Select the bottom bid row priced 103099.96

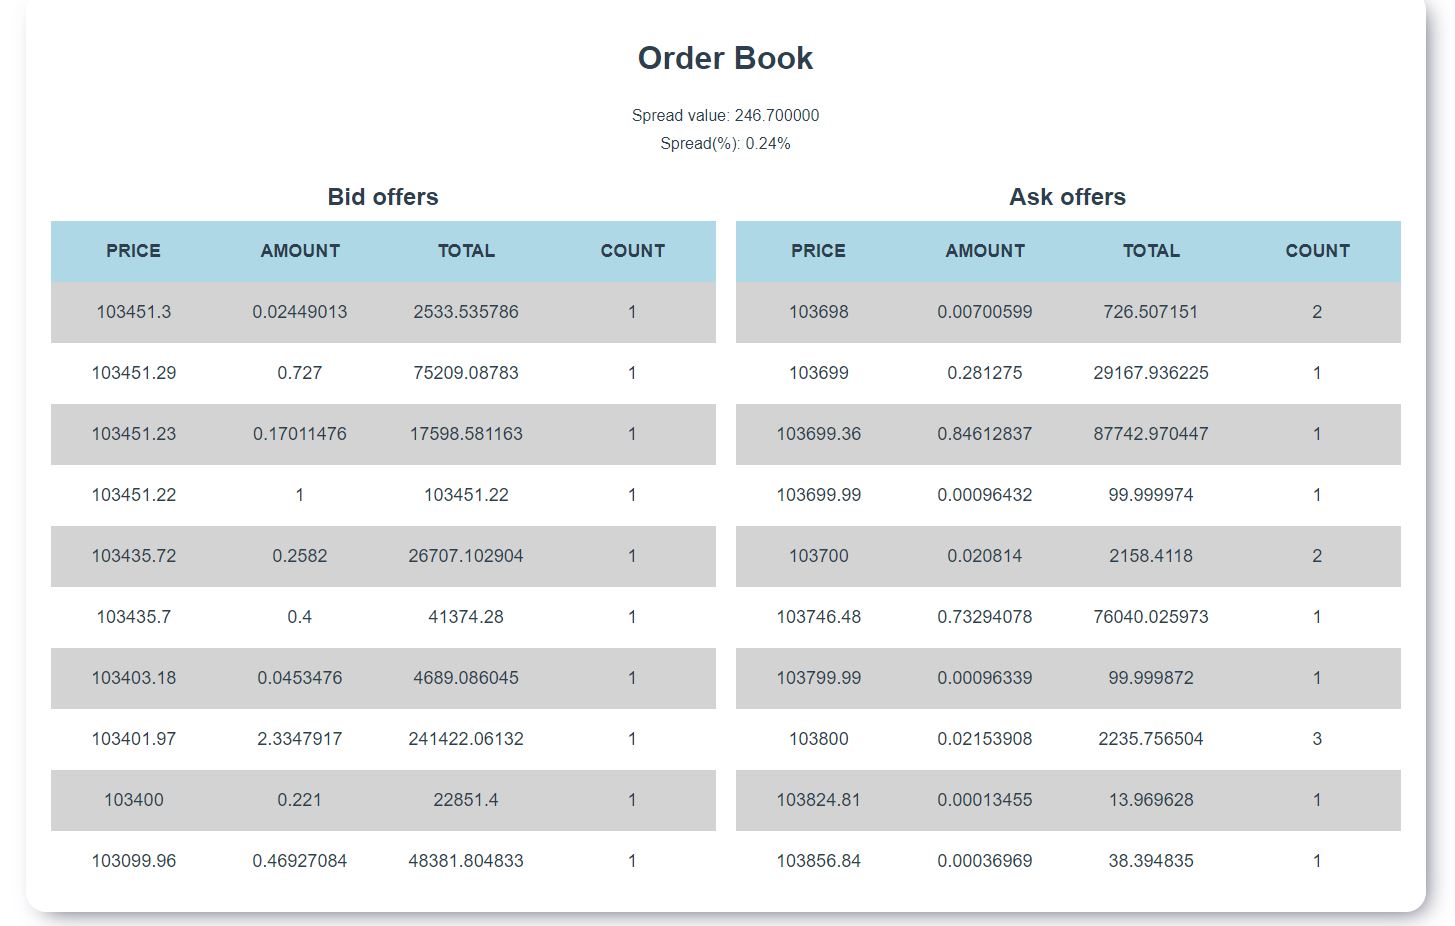[x=383, y=860]
